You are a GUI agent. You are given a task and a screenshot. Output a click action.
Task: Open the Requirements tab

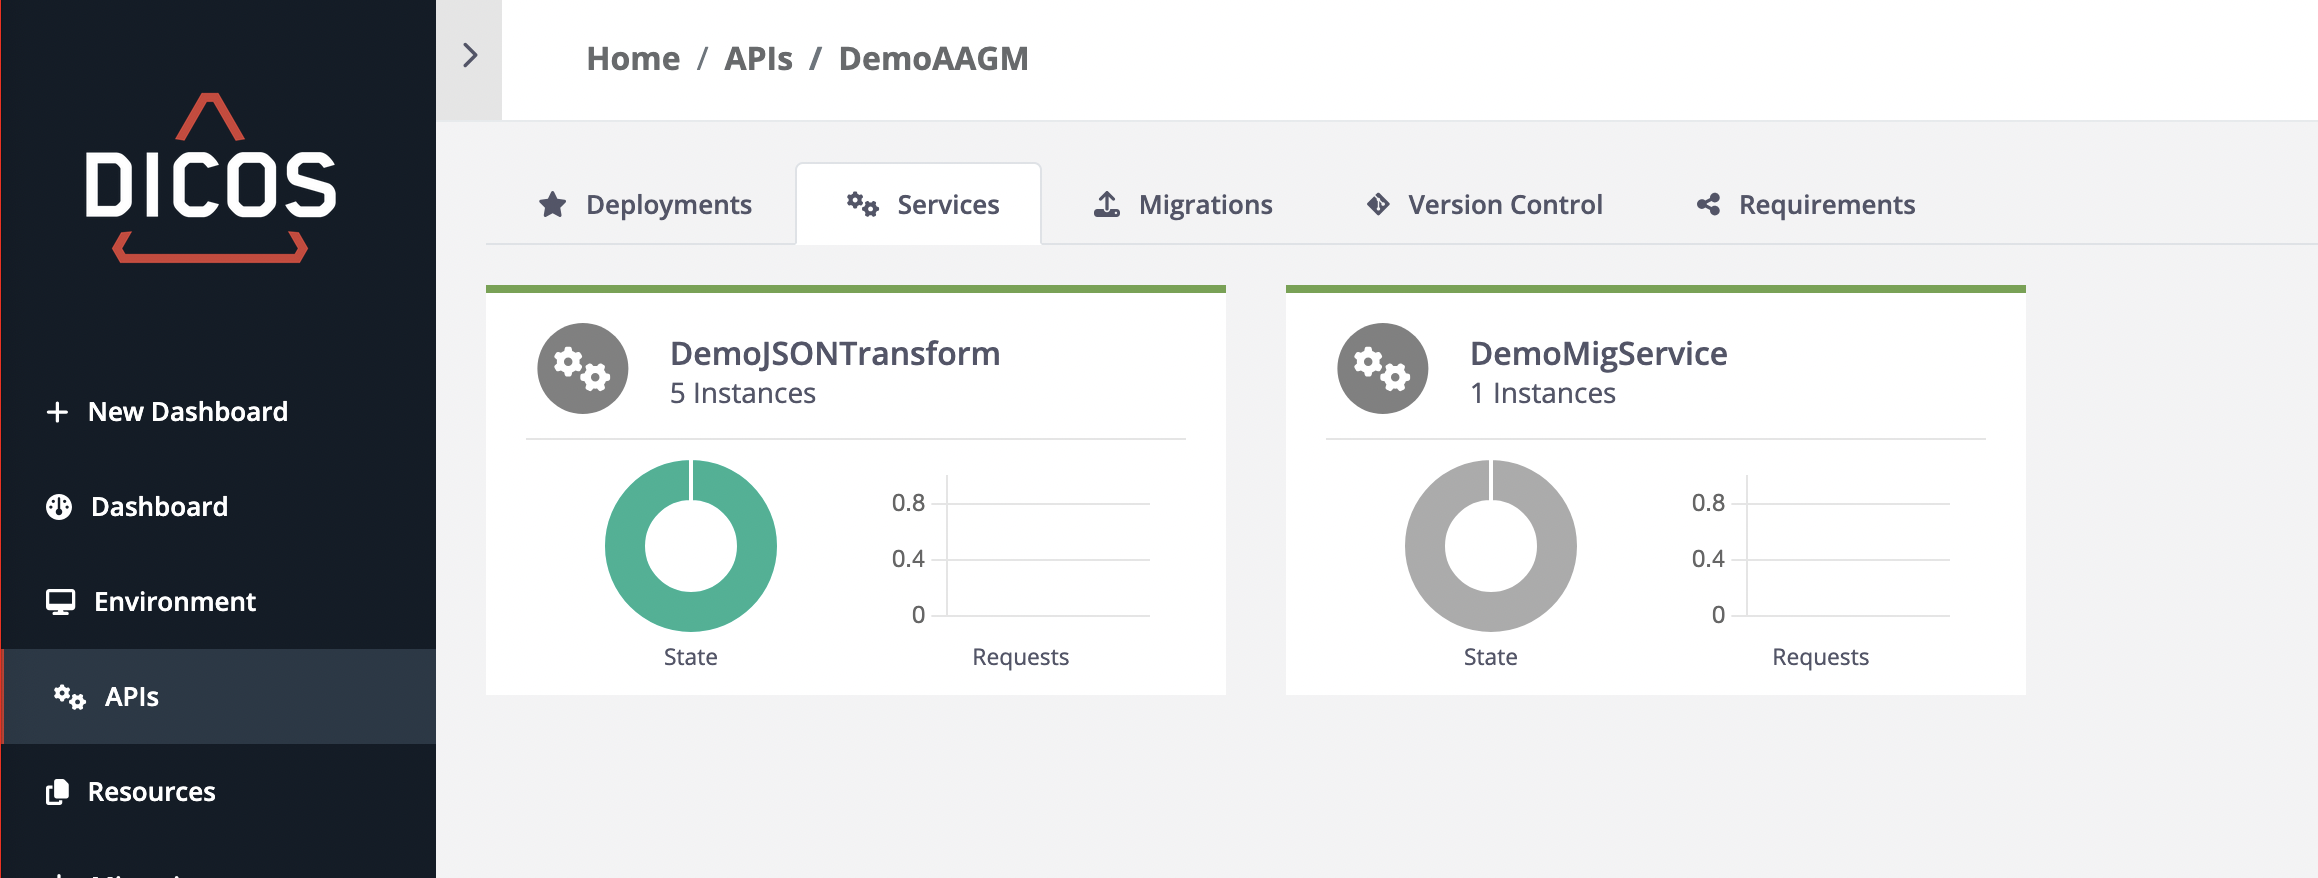pos(1806,205)
